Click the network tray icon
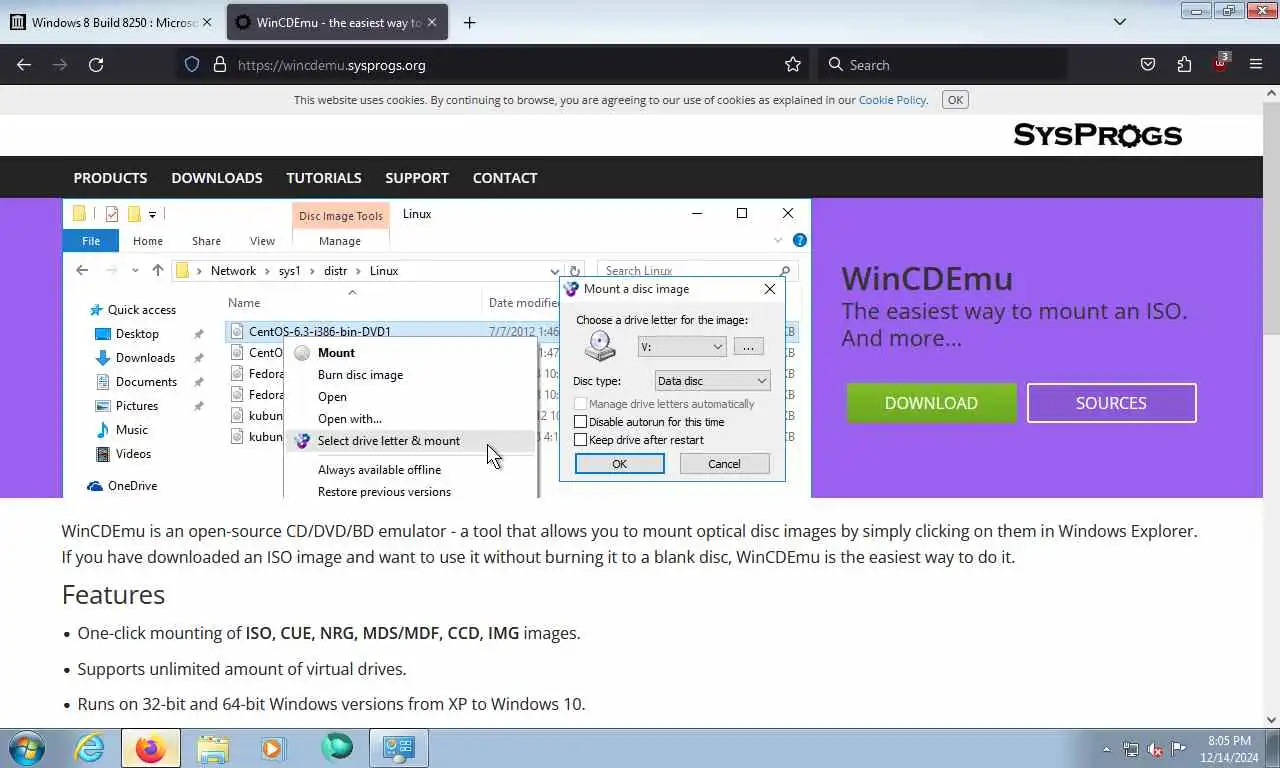1280x768 pixels. (1131, 749)
